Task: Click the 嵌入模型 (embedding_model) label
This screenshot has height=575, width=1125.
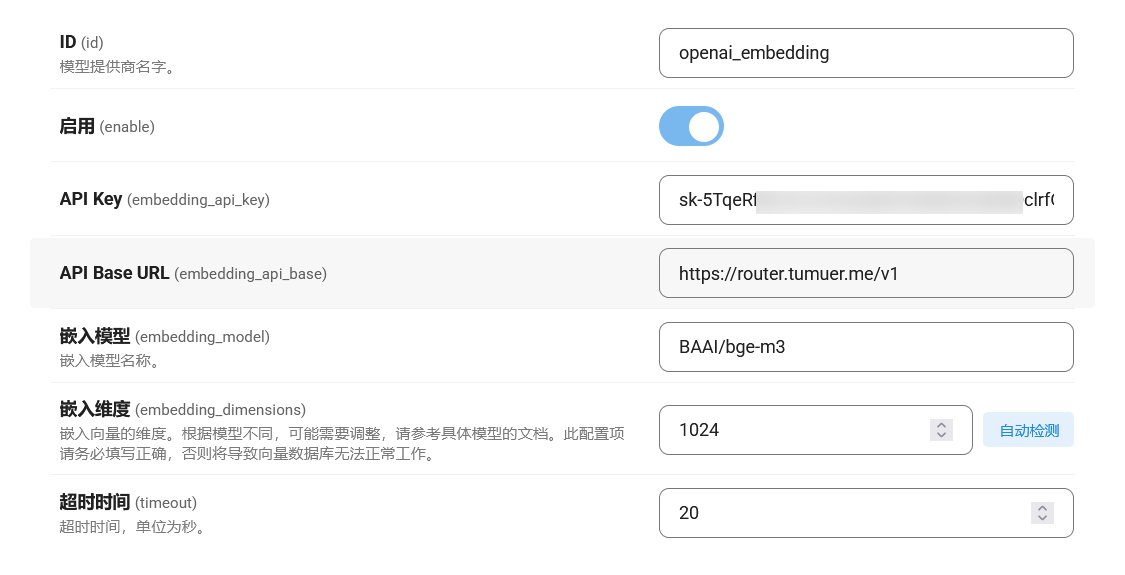Action: [x=164, y=337]
